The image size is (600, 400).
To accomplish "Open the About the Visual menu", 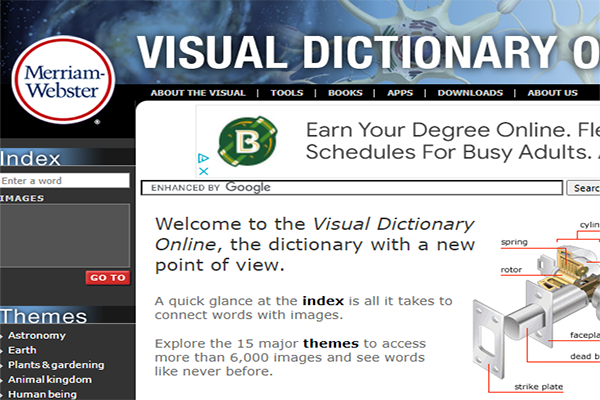I will [x=198, y=93].
